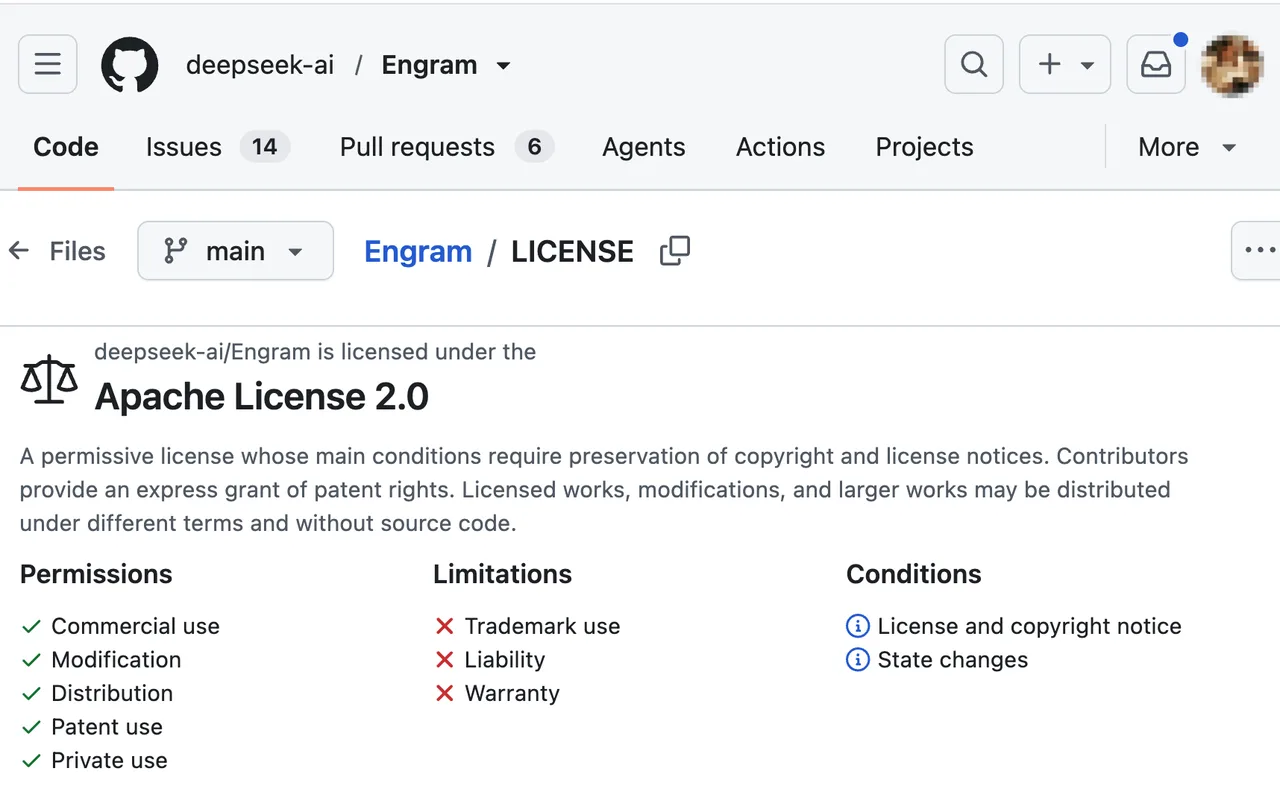Open the Pull requests tab

(x=446, y=147)
